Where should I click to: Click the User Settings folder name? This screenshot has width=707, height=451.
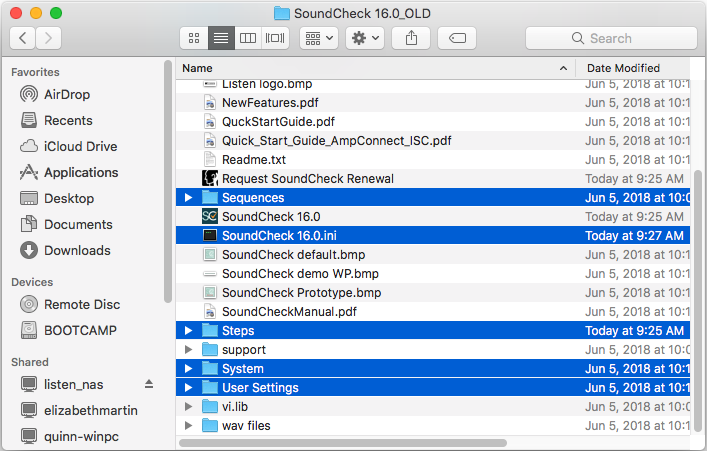(x=260, y=388)
